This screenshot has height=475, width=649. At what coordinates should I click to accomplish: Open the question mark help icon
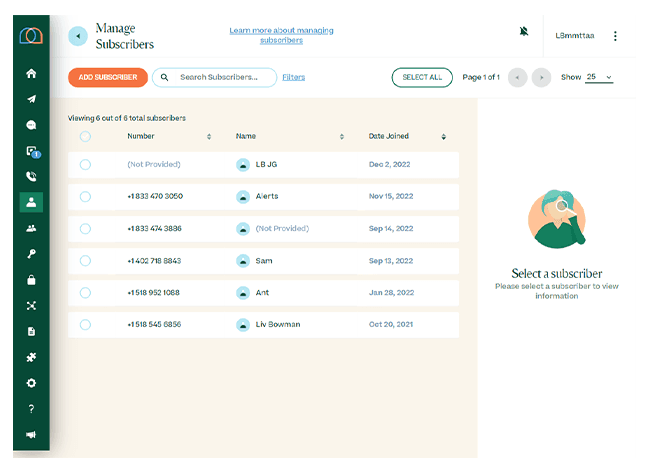click(31, 409)
